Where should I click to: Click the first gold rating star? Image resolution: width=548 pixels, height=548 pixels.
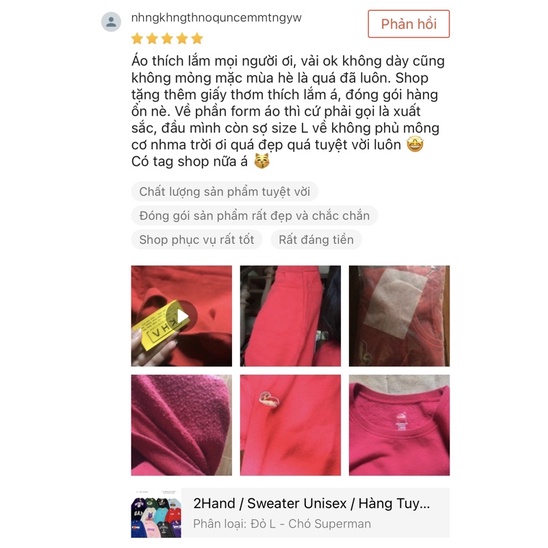(x=137, y=38)
